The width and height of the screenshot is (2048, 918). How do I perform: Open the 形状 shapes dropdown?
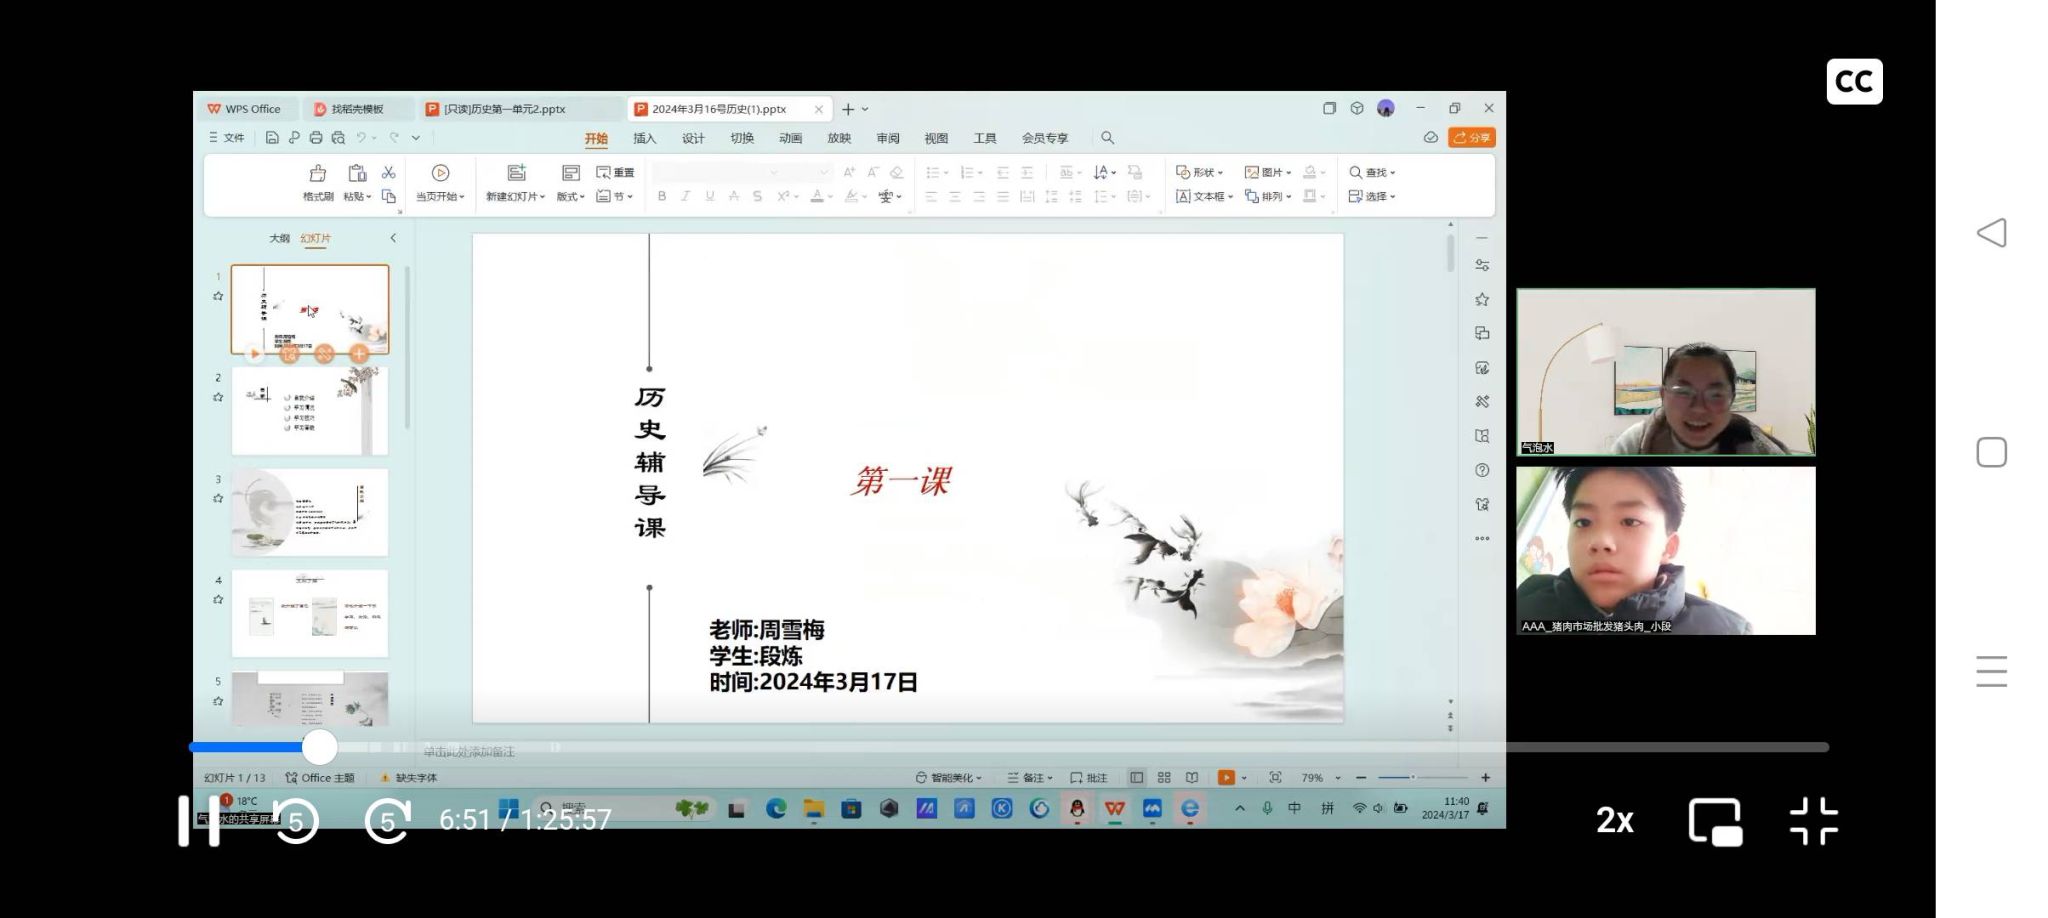[1200, 172]
